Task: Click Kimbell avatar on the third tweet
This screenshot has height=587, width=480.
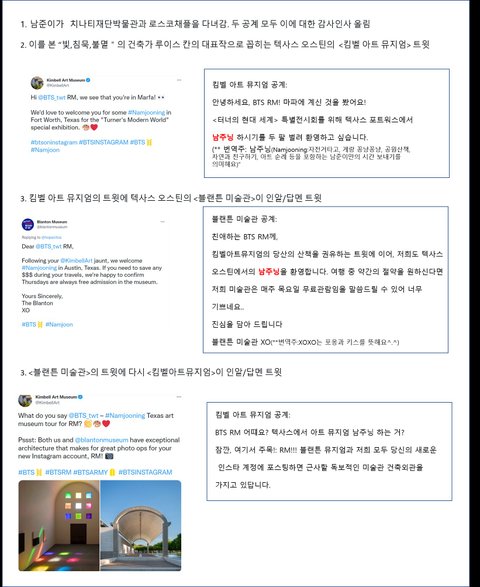Action: pos(25,399)
